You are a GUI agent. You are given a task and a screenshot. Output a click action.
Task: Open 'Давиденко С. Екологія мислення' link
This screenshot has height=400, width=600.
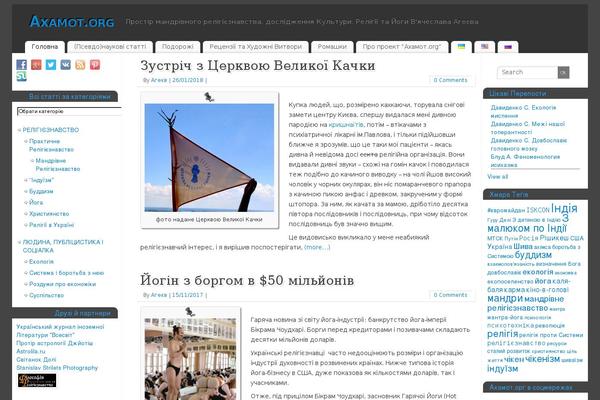pyautogui.click(x=523, y=111)
